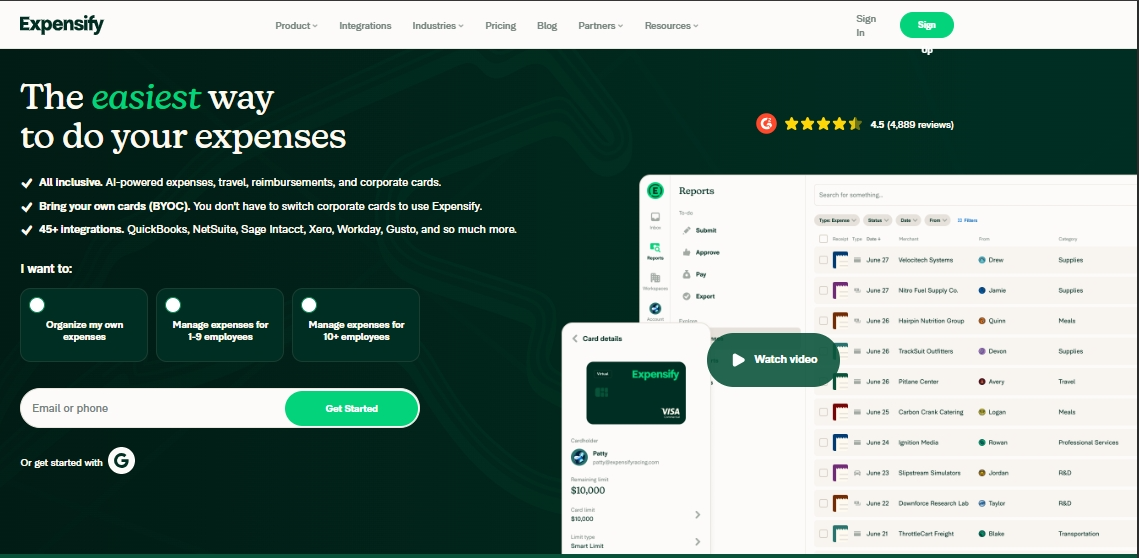The height and width of the screenshot is (558, 1139).
Task: Click the Pay money bag icon
Action: click(686, 275)
